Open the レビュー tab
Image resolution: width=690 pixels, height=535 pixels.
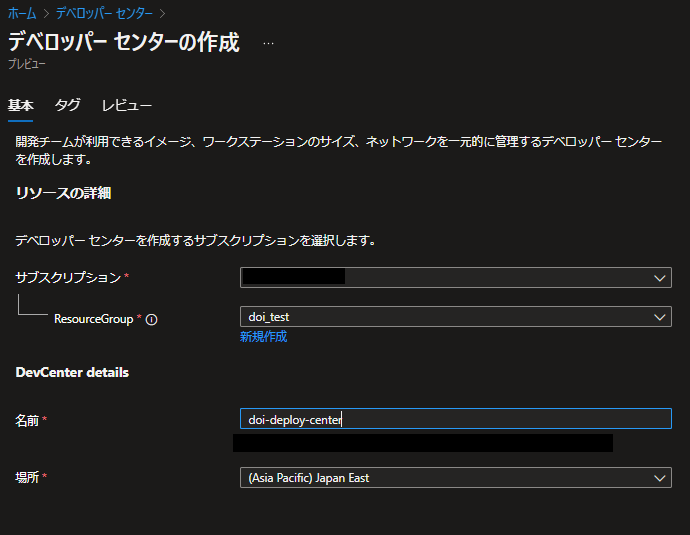point(127,105)
